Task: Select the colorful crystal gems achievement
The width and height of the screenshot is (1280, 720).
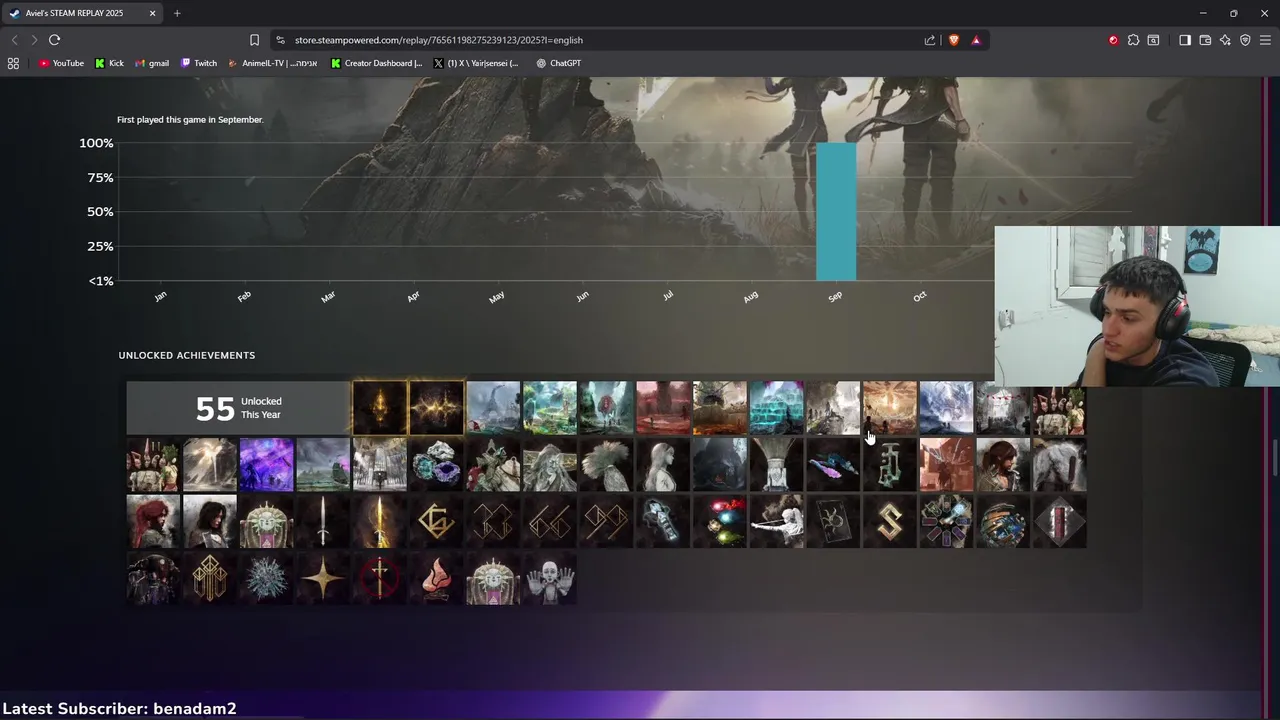Action: click(x=436, y=465)
